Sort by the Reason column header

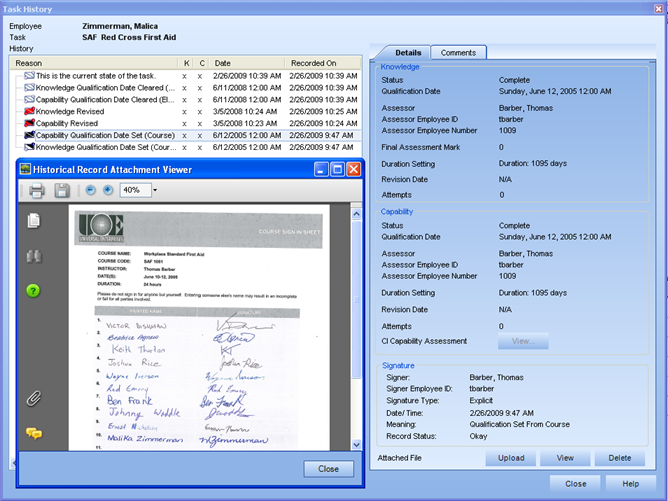pos(94,63)
